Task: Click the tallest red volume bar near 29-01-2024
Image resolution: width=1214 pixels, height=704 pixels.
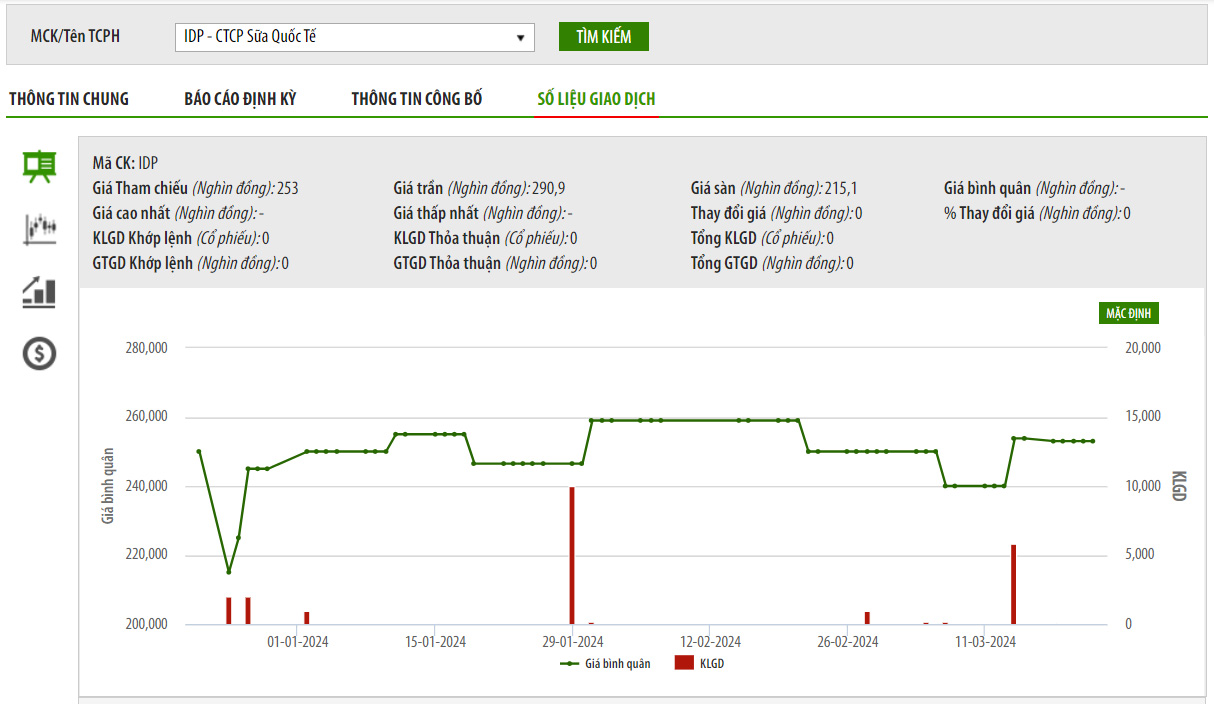Action: (572, 555)
